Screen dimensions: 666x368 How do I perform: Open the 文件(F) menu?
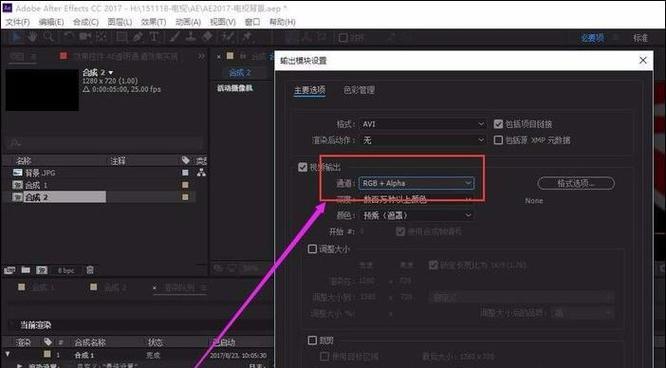[x=18, y=22]
